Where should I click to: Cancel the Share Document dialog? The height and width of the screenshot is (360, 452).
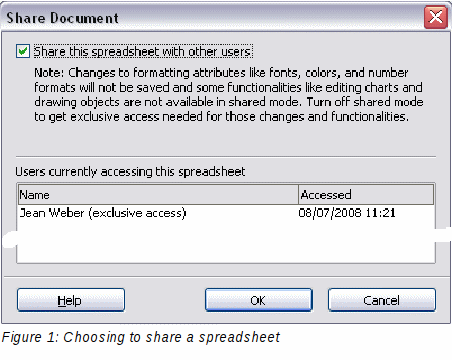382,300
